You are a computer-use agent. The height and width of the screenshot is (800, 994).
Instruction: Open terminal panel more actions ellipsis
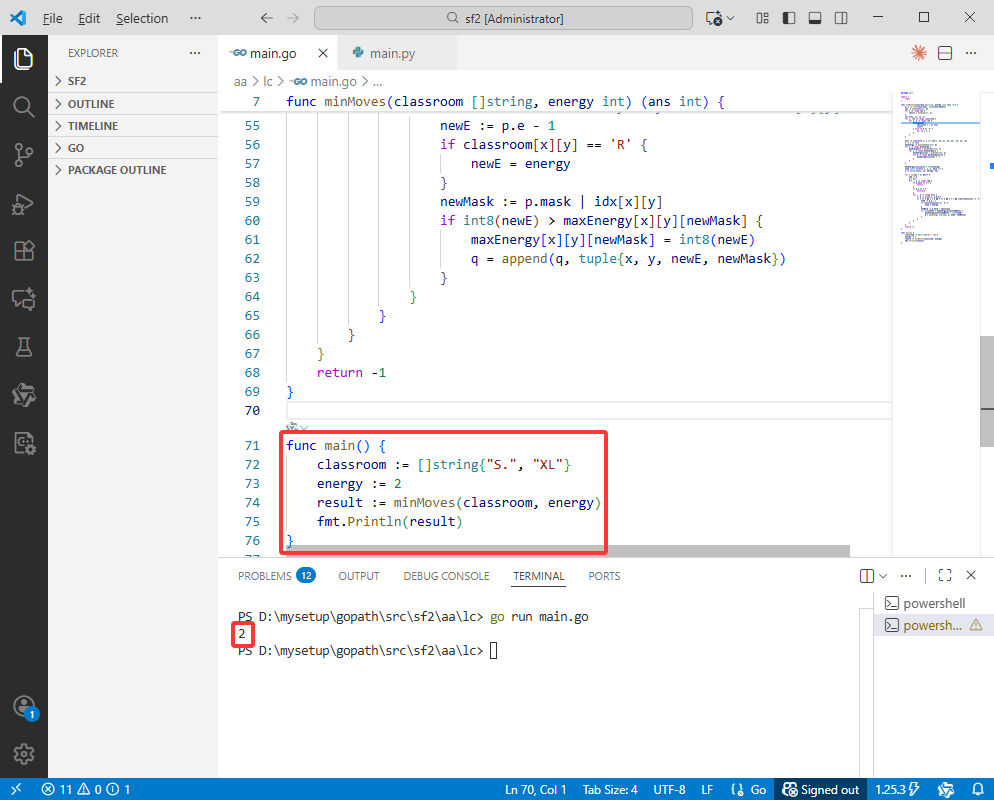pyautogui.click(x=906, y=576)
